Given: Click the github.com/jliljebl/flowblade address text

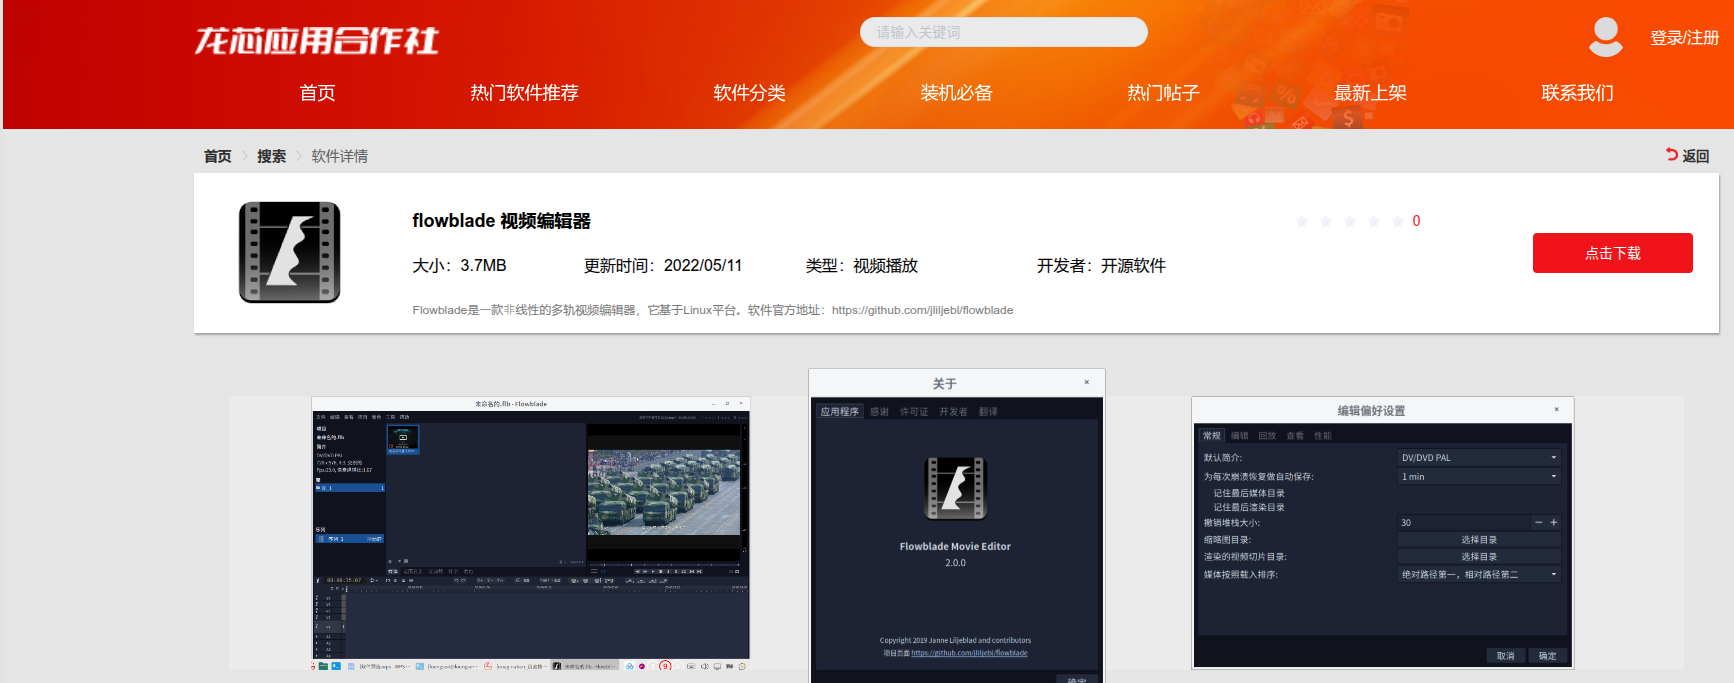Looking at the screenshot, I should click(922, 310).
